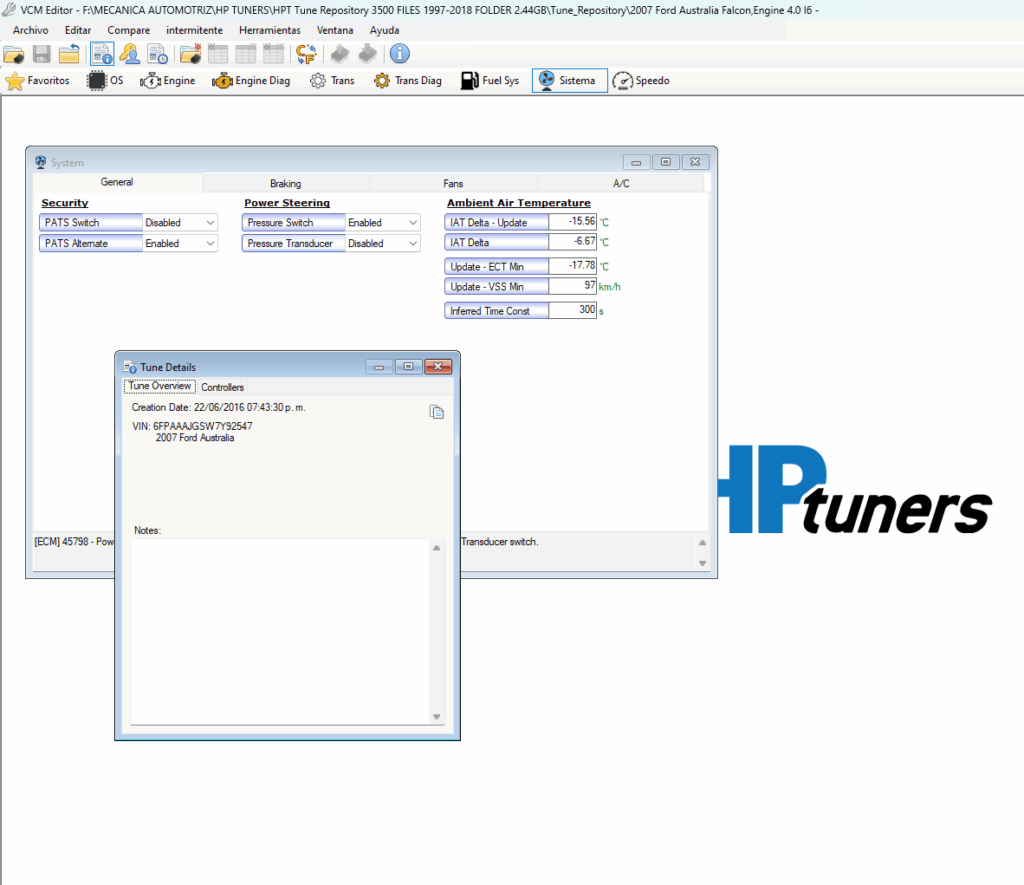Switch to A/C tab in System window

pos(621,184)
